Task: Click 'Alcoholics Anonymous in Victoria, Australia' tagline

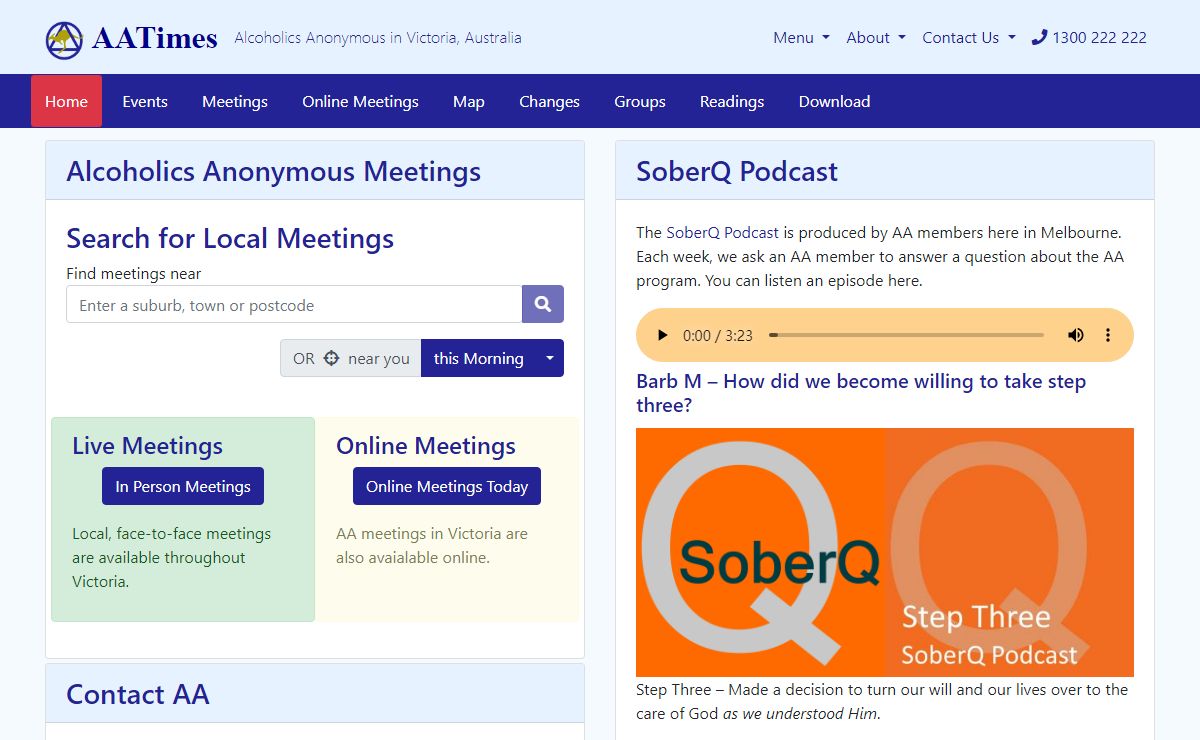Action: click(378, 38)
